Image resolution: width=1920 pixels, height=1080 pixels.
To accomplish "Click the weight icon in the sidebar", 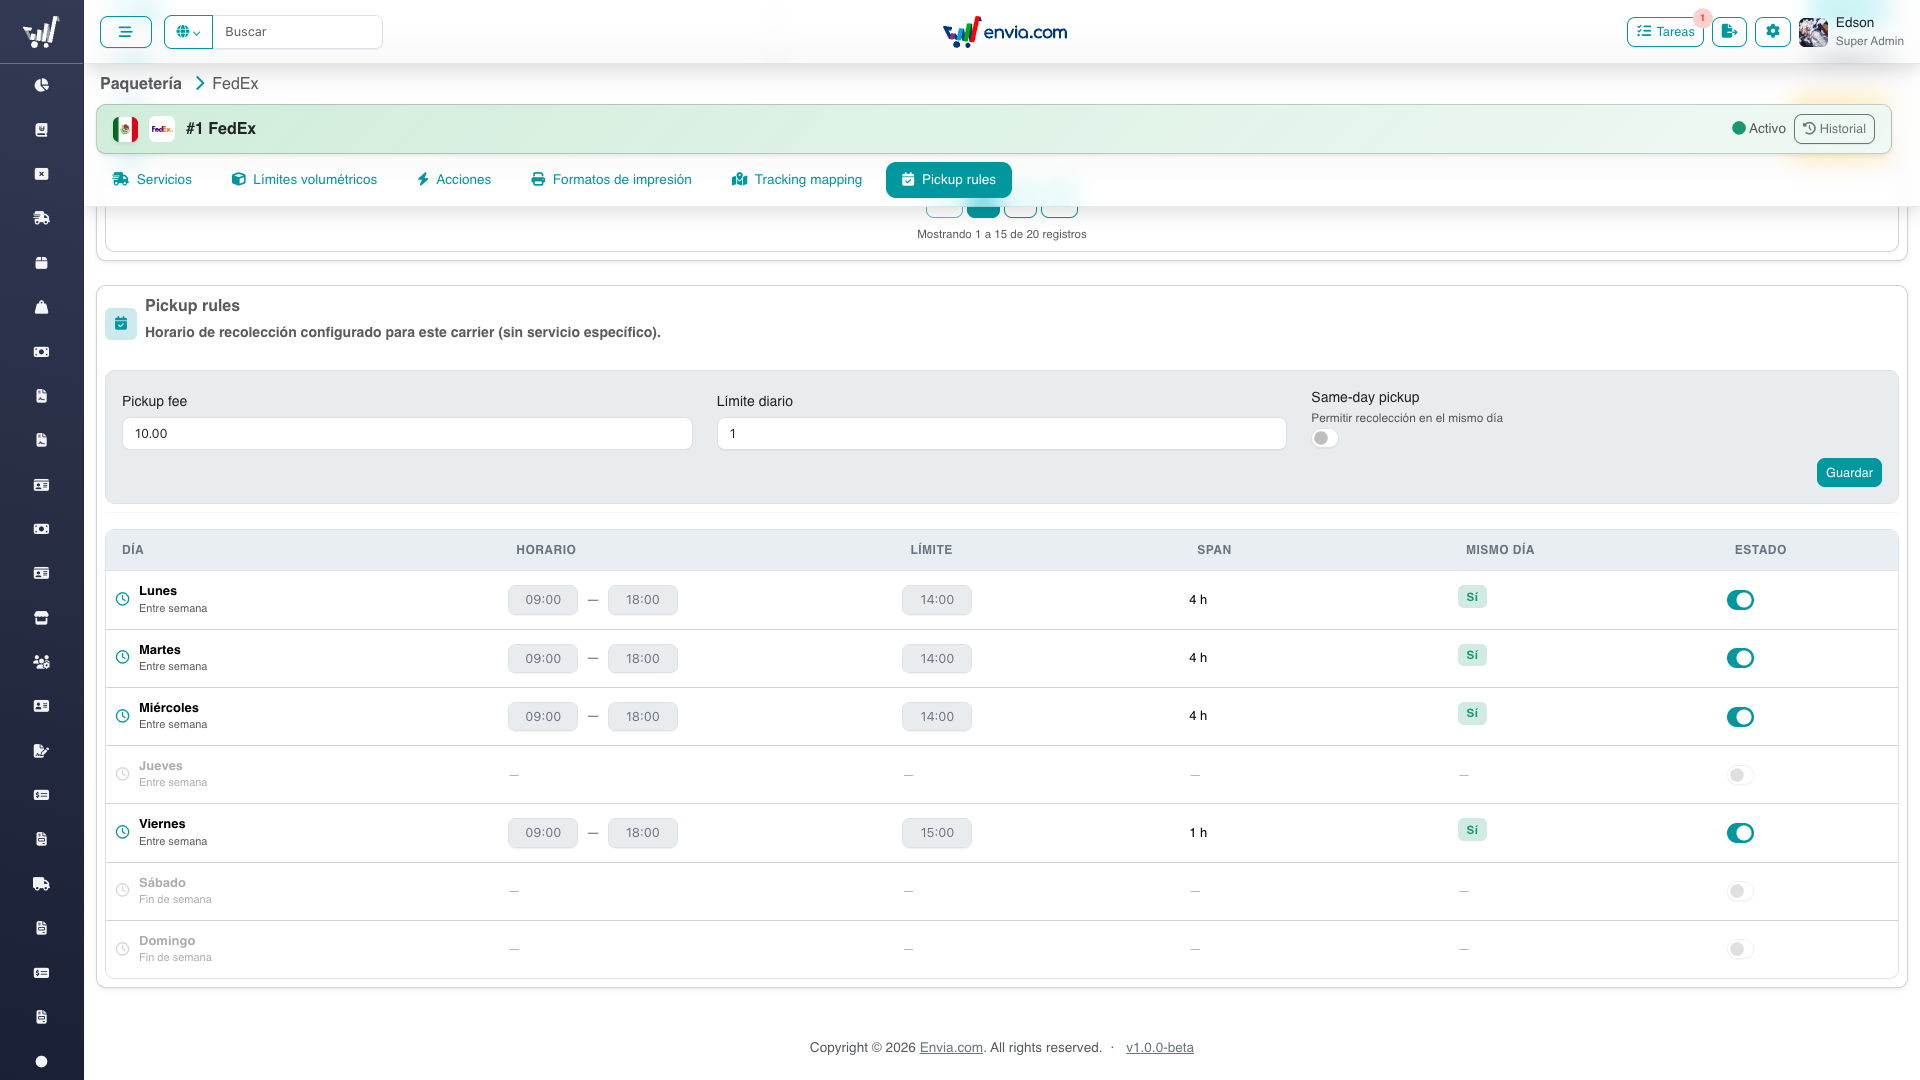I will [41, 307].
